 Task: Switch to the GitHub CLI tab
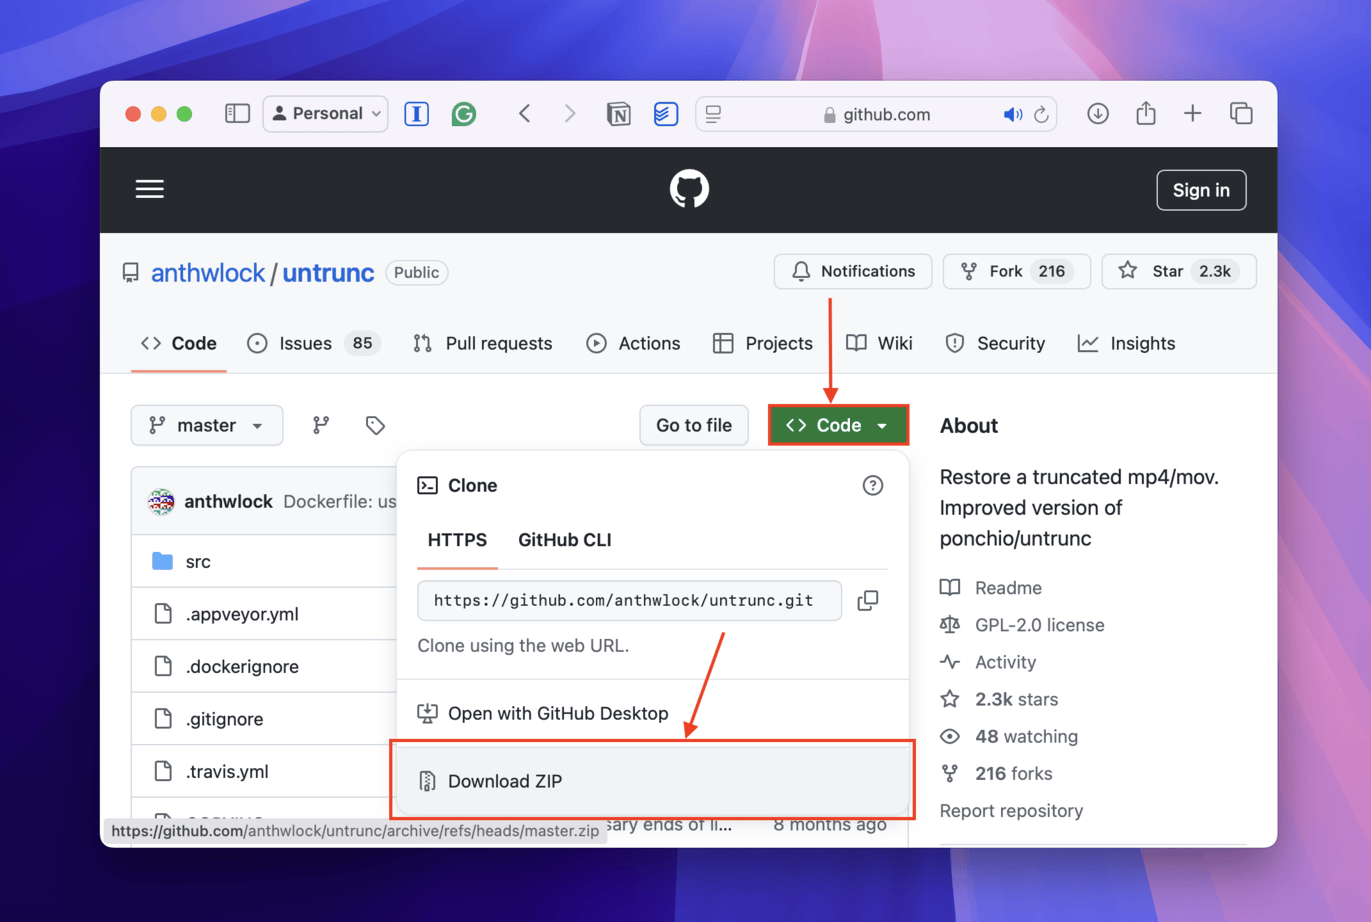[x=564, y=540]
